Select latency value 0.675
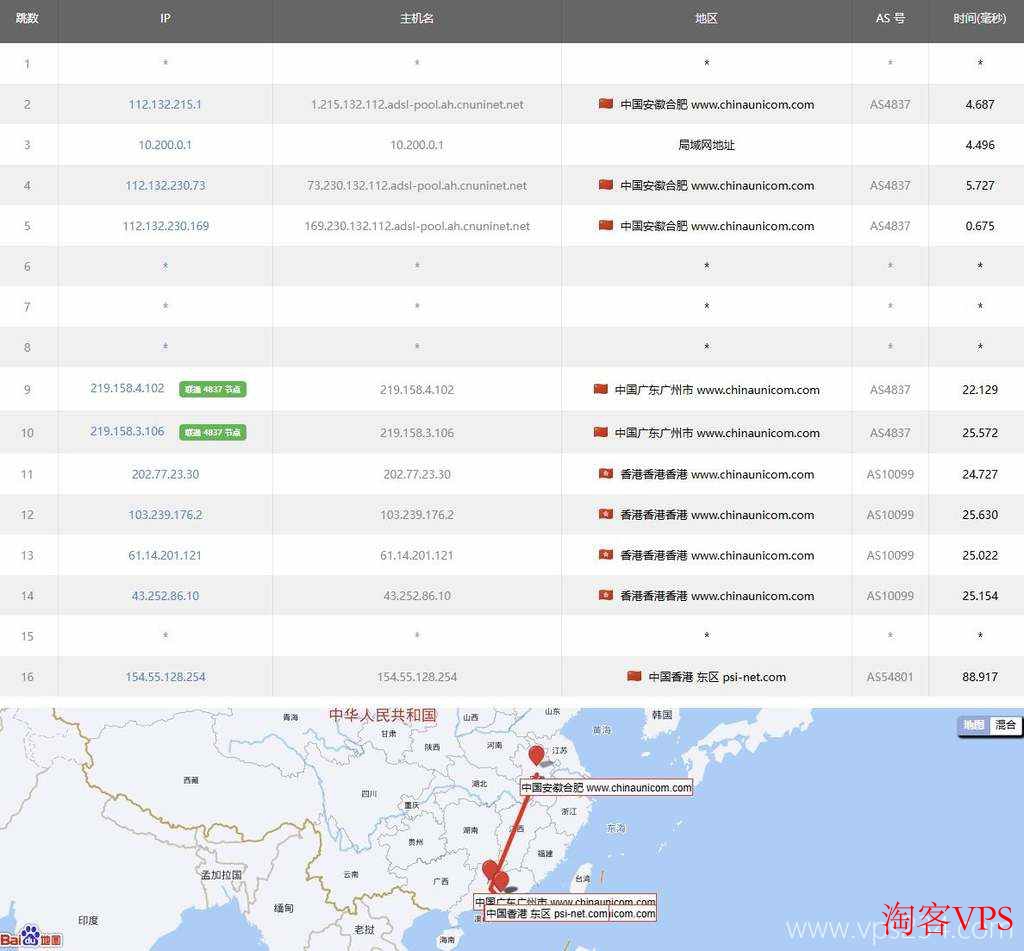The height and width of the screenshot is (951, 1024). click(x=980, y=226)
